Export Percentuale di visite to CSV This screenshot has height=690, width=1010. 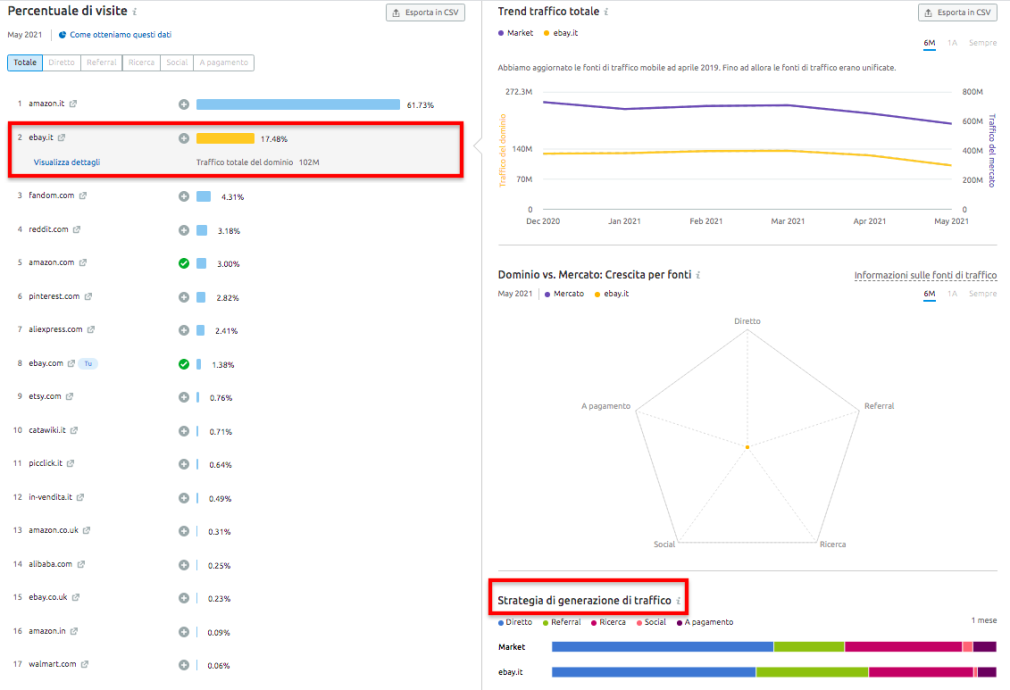[x=426, y=12]
